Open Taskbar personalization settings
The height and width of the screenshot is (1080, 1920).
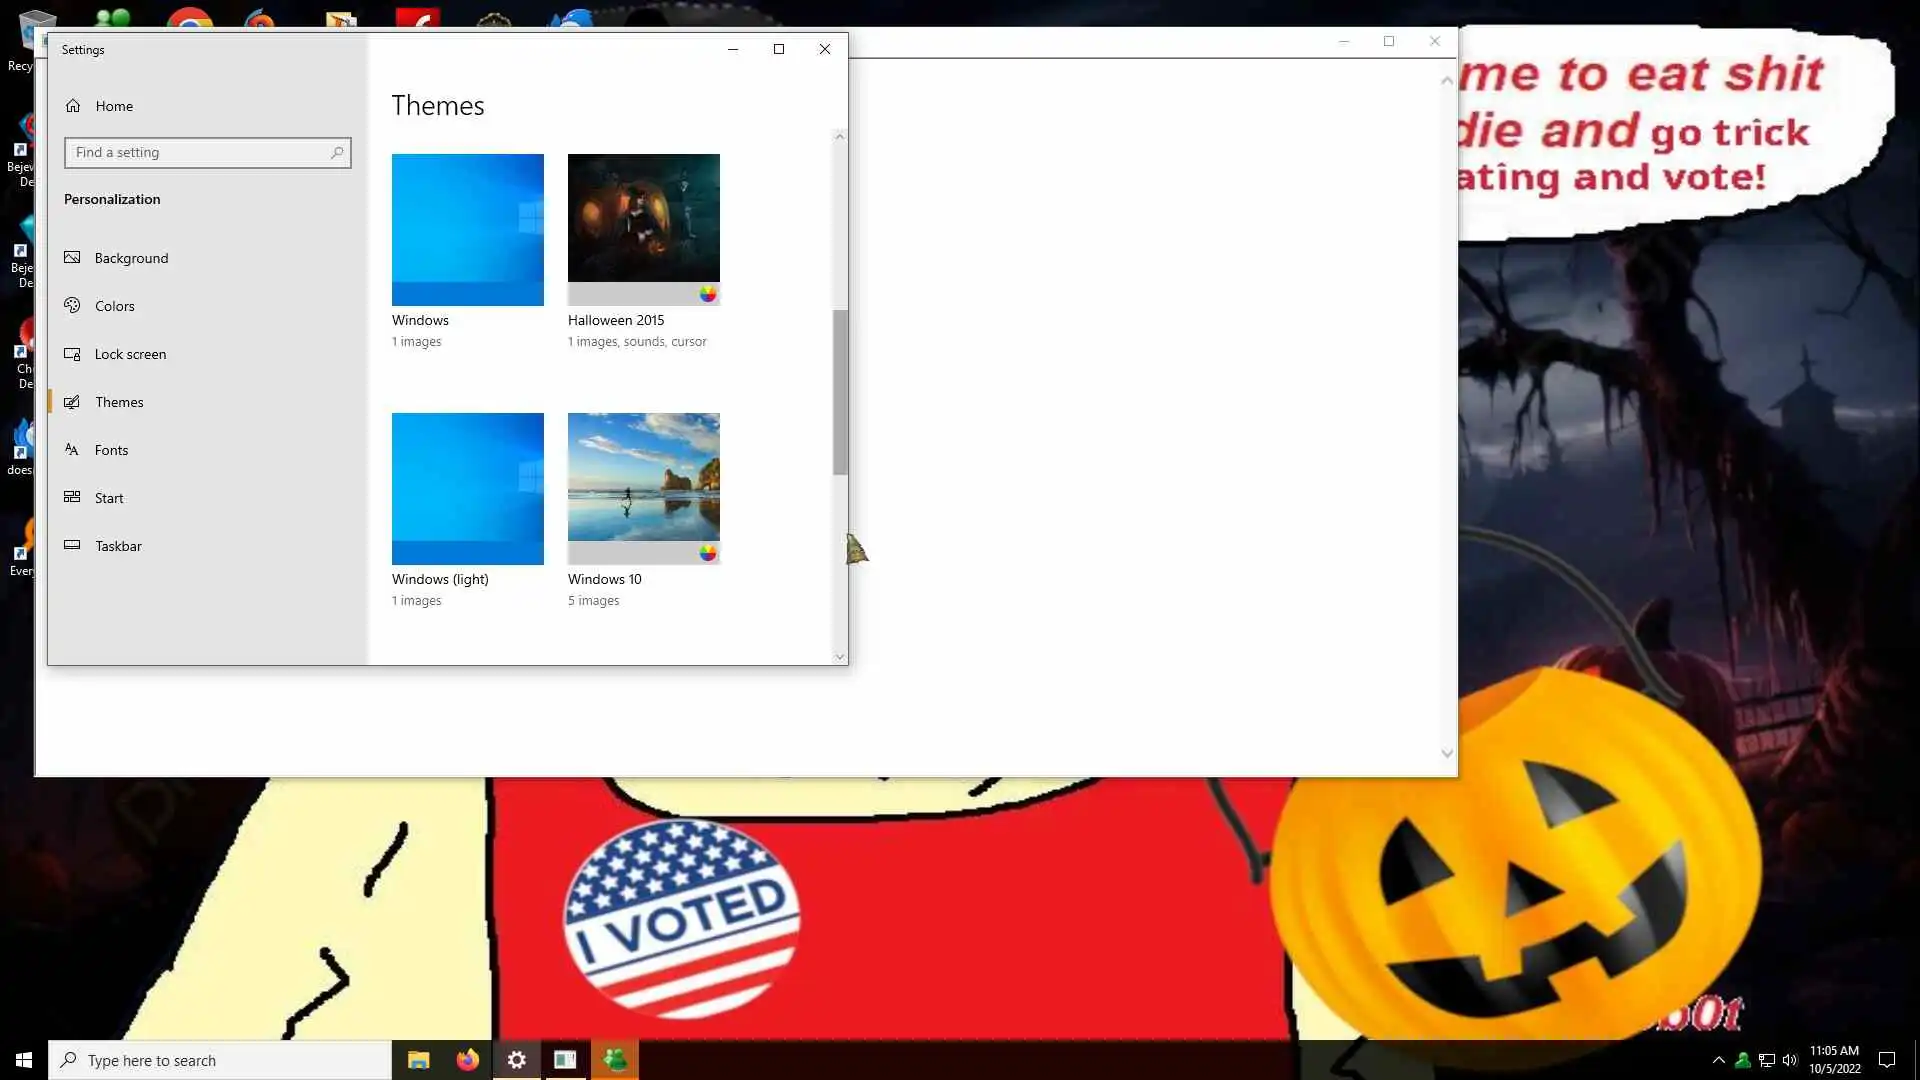point(118,546)
